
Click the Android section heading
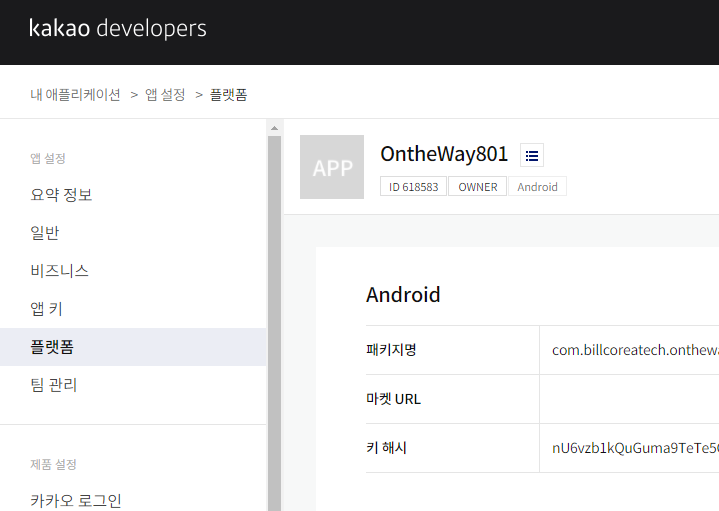[403, 294]
